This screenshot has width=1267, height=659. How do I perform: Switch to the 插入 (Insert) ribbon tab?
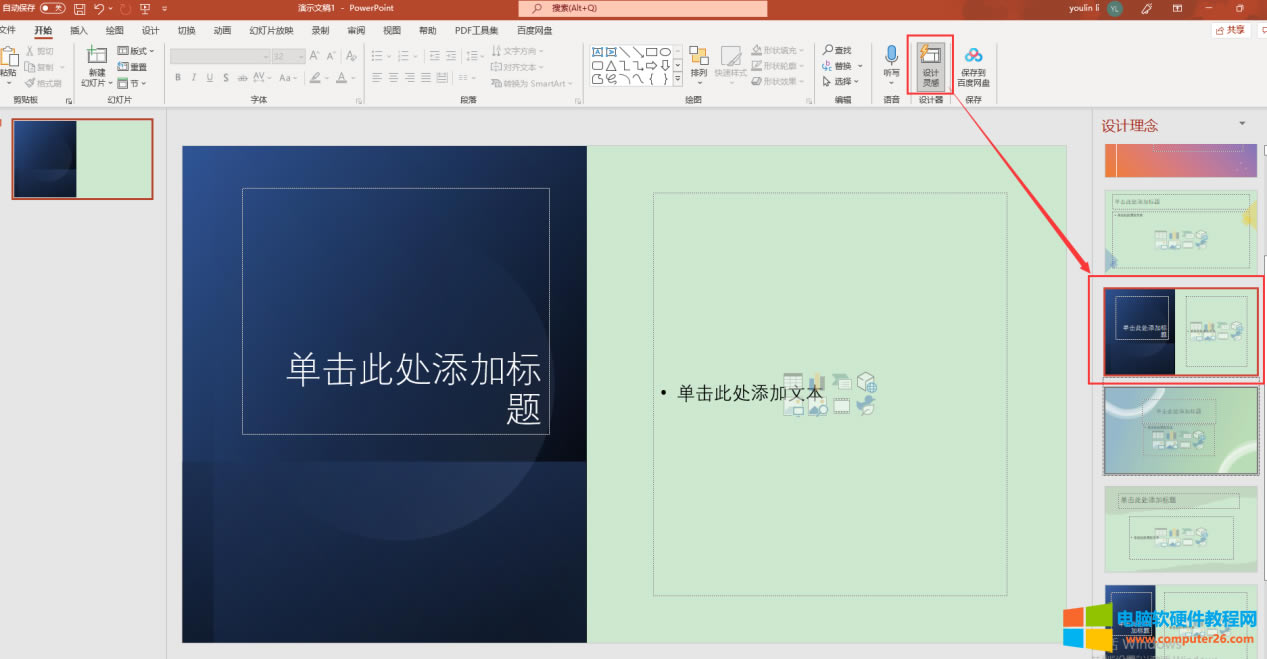(x=78, y=29)
